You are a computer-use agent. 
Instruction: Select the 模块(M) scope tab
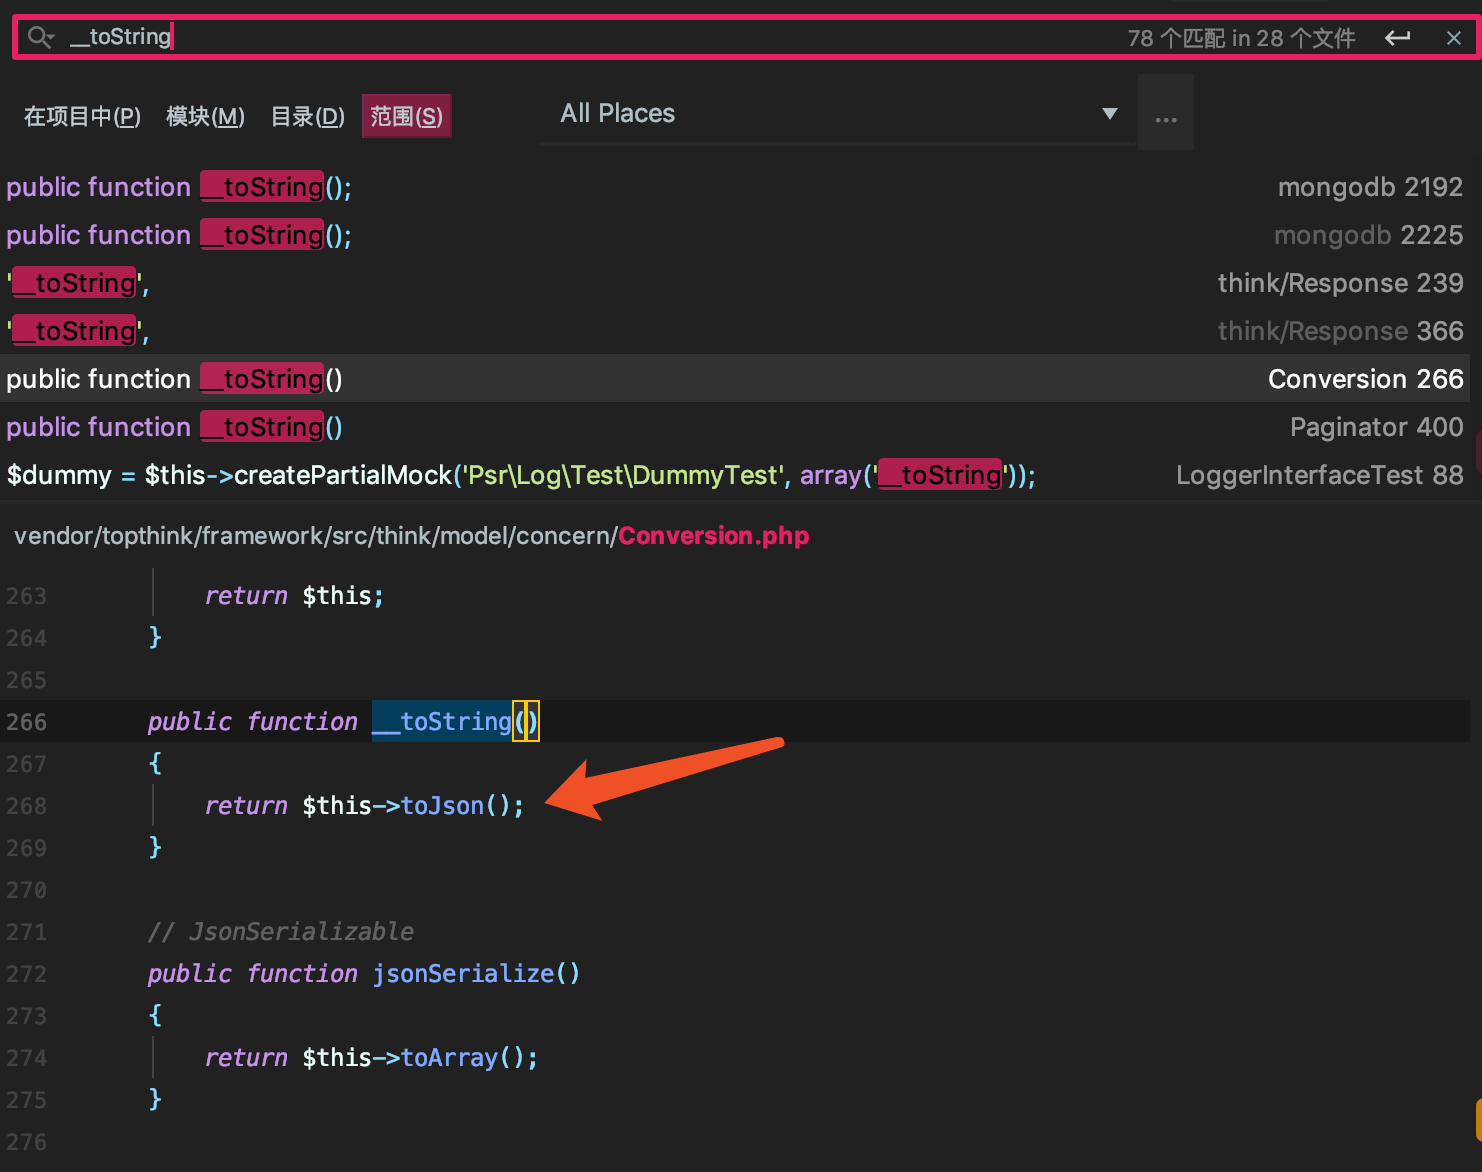point(205,117)
